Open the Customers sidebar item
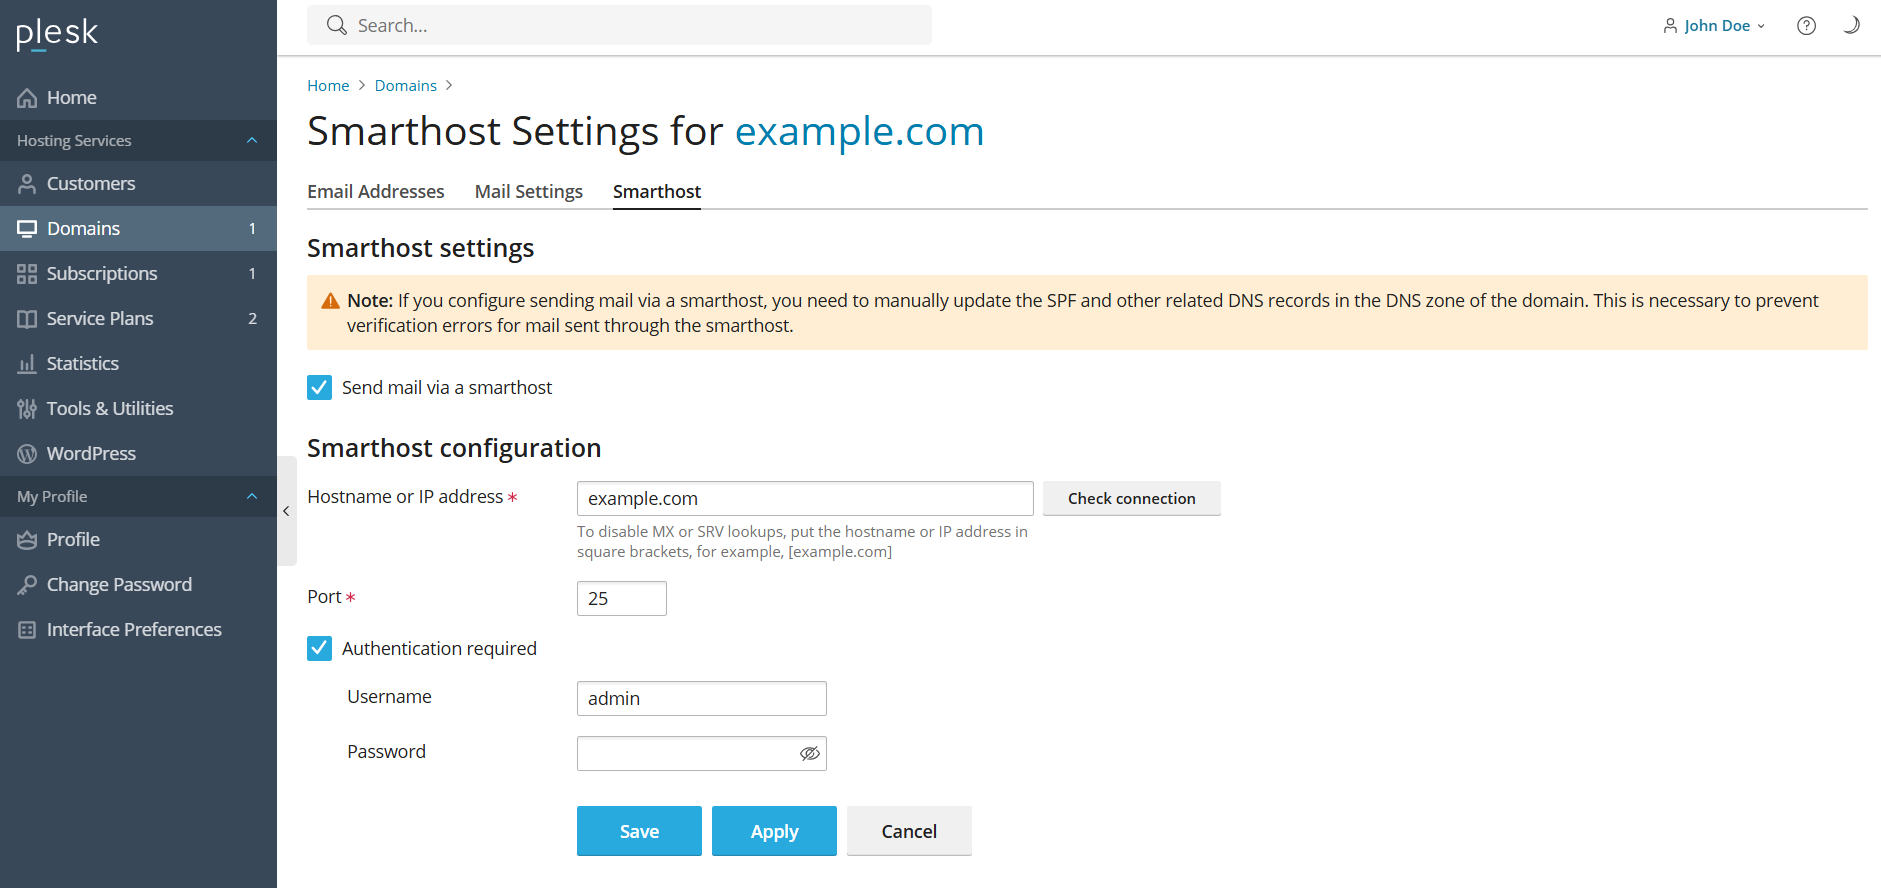This screenshot has height=888, width=1881. pos(90,184)
